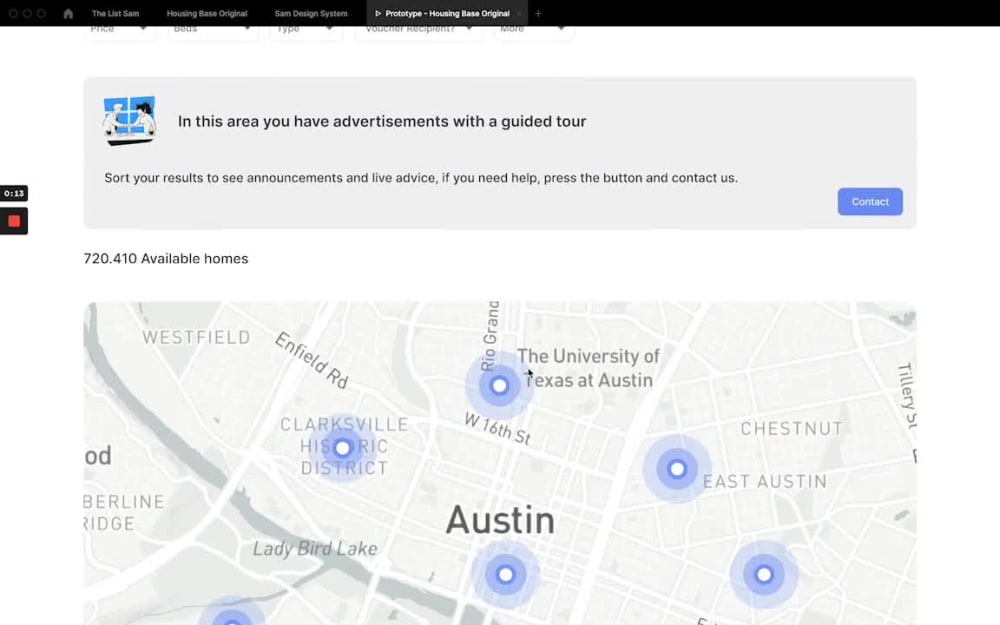This screenshot has width=1000, height=625.
Task: Click the Lady Bird Lake map label
Action: pyautogui.click(x=315, y=548)
